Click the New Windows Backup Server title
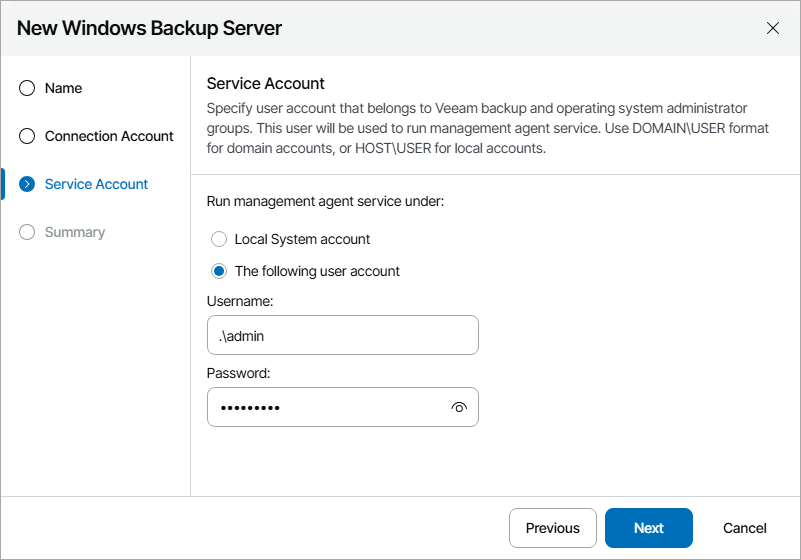The image size is (801, 560). coord(150,28)
